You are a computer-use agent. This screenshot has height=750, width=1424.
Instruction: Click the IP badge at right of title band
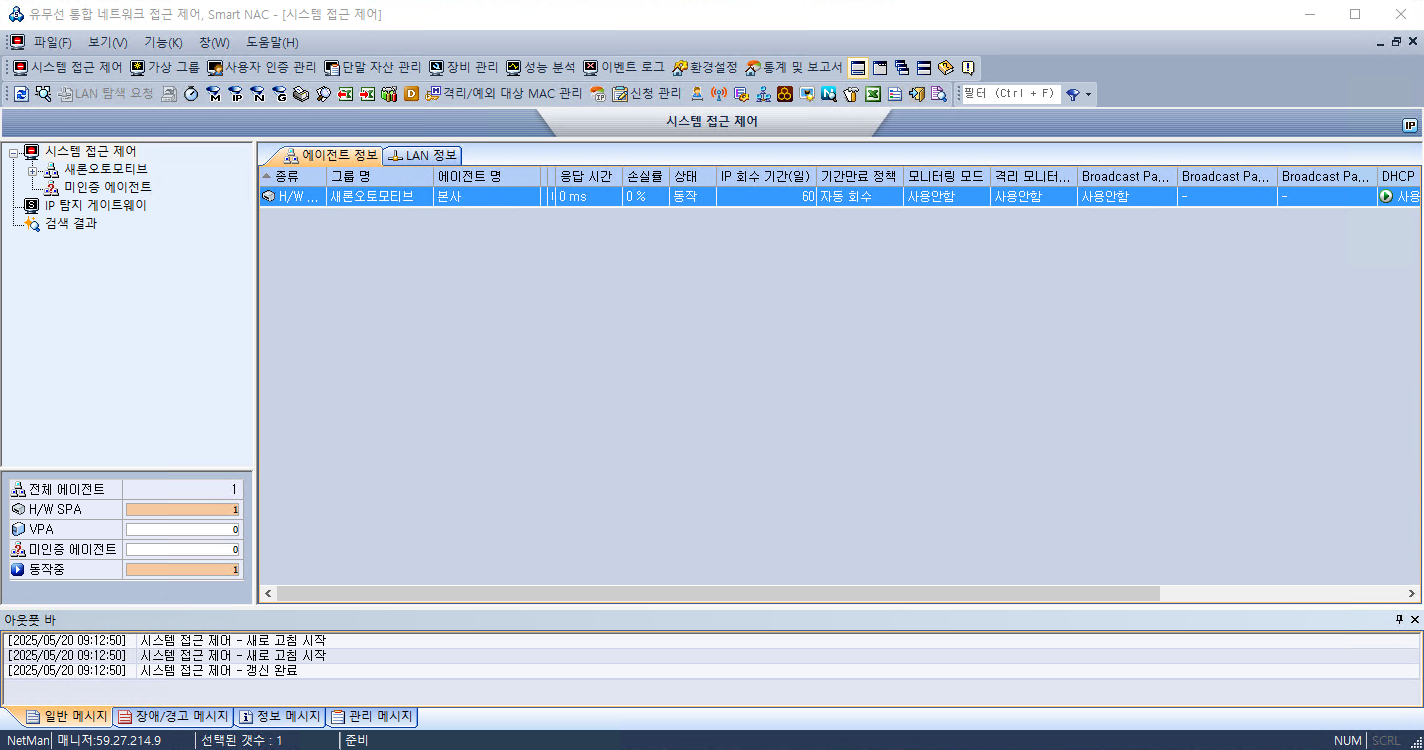point(1410,125)
